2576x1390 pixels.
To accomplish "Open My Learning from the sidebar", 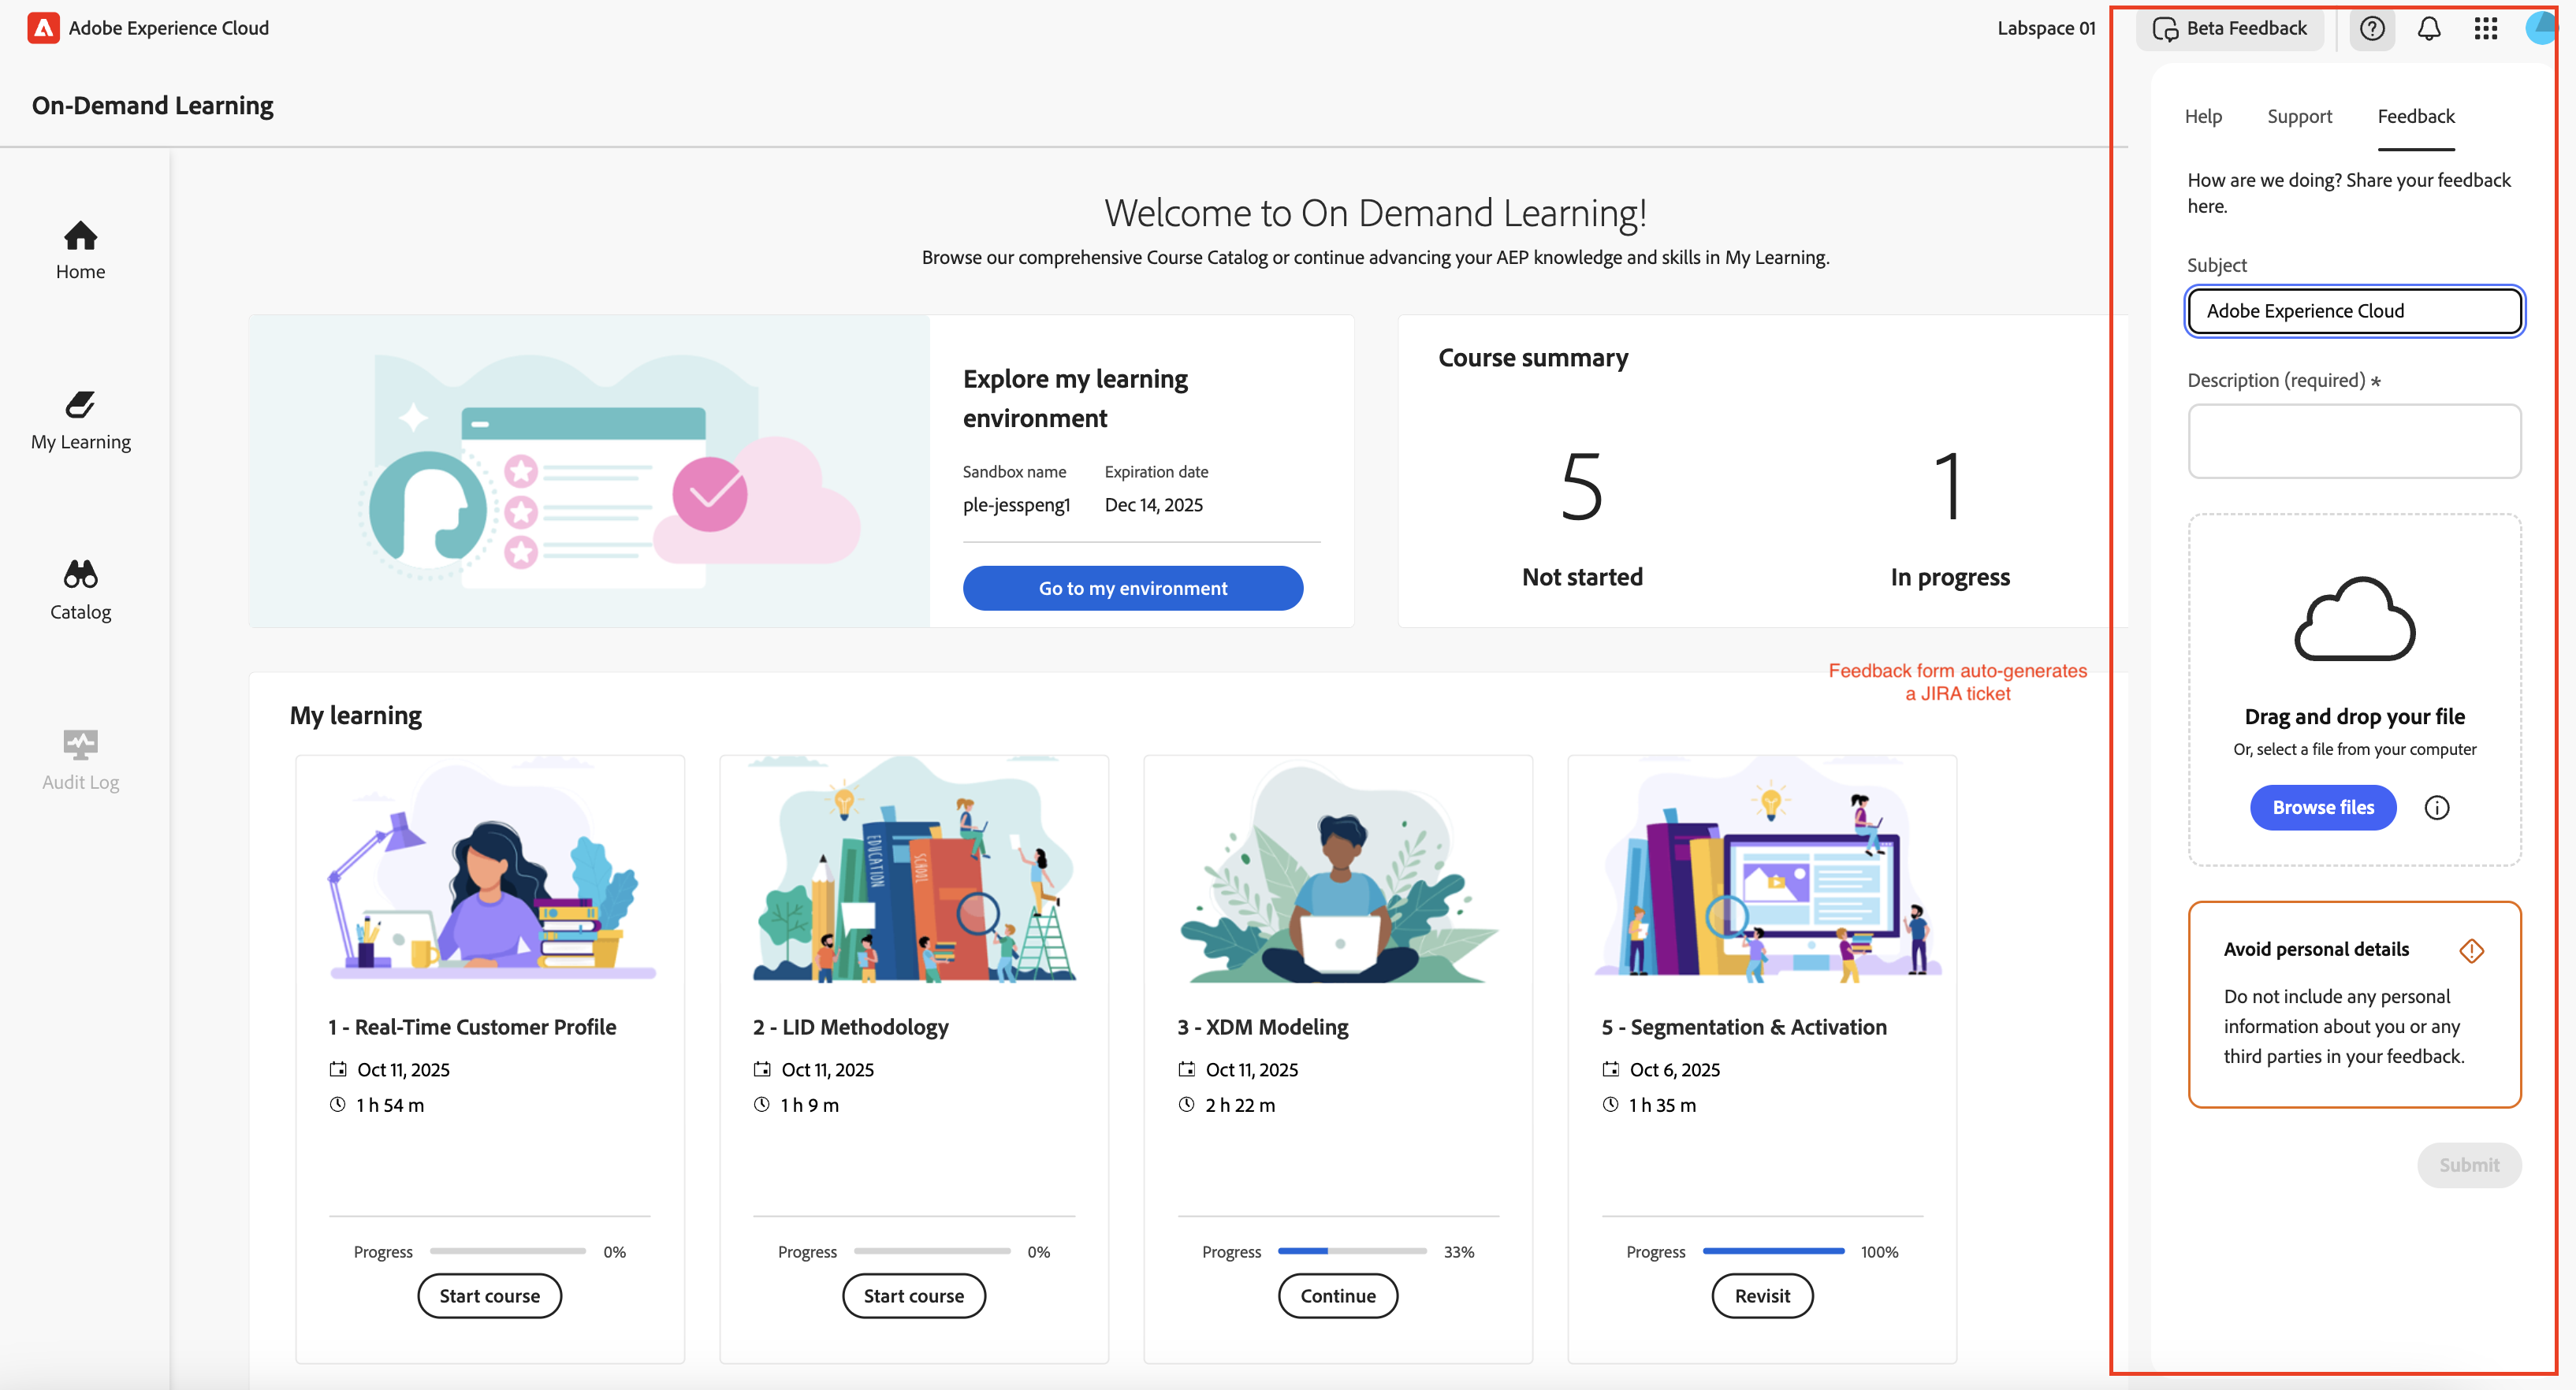I will point(80,406).
